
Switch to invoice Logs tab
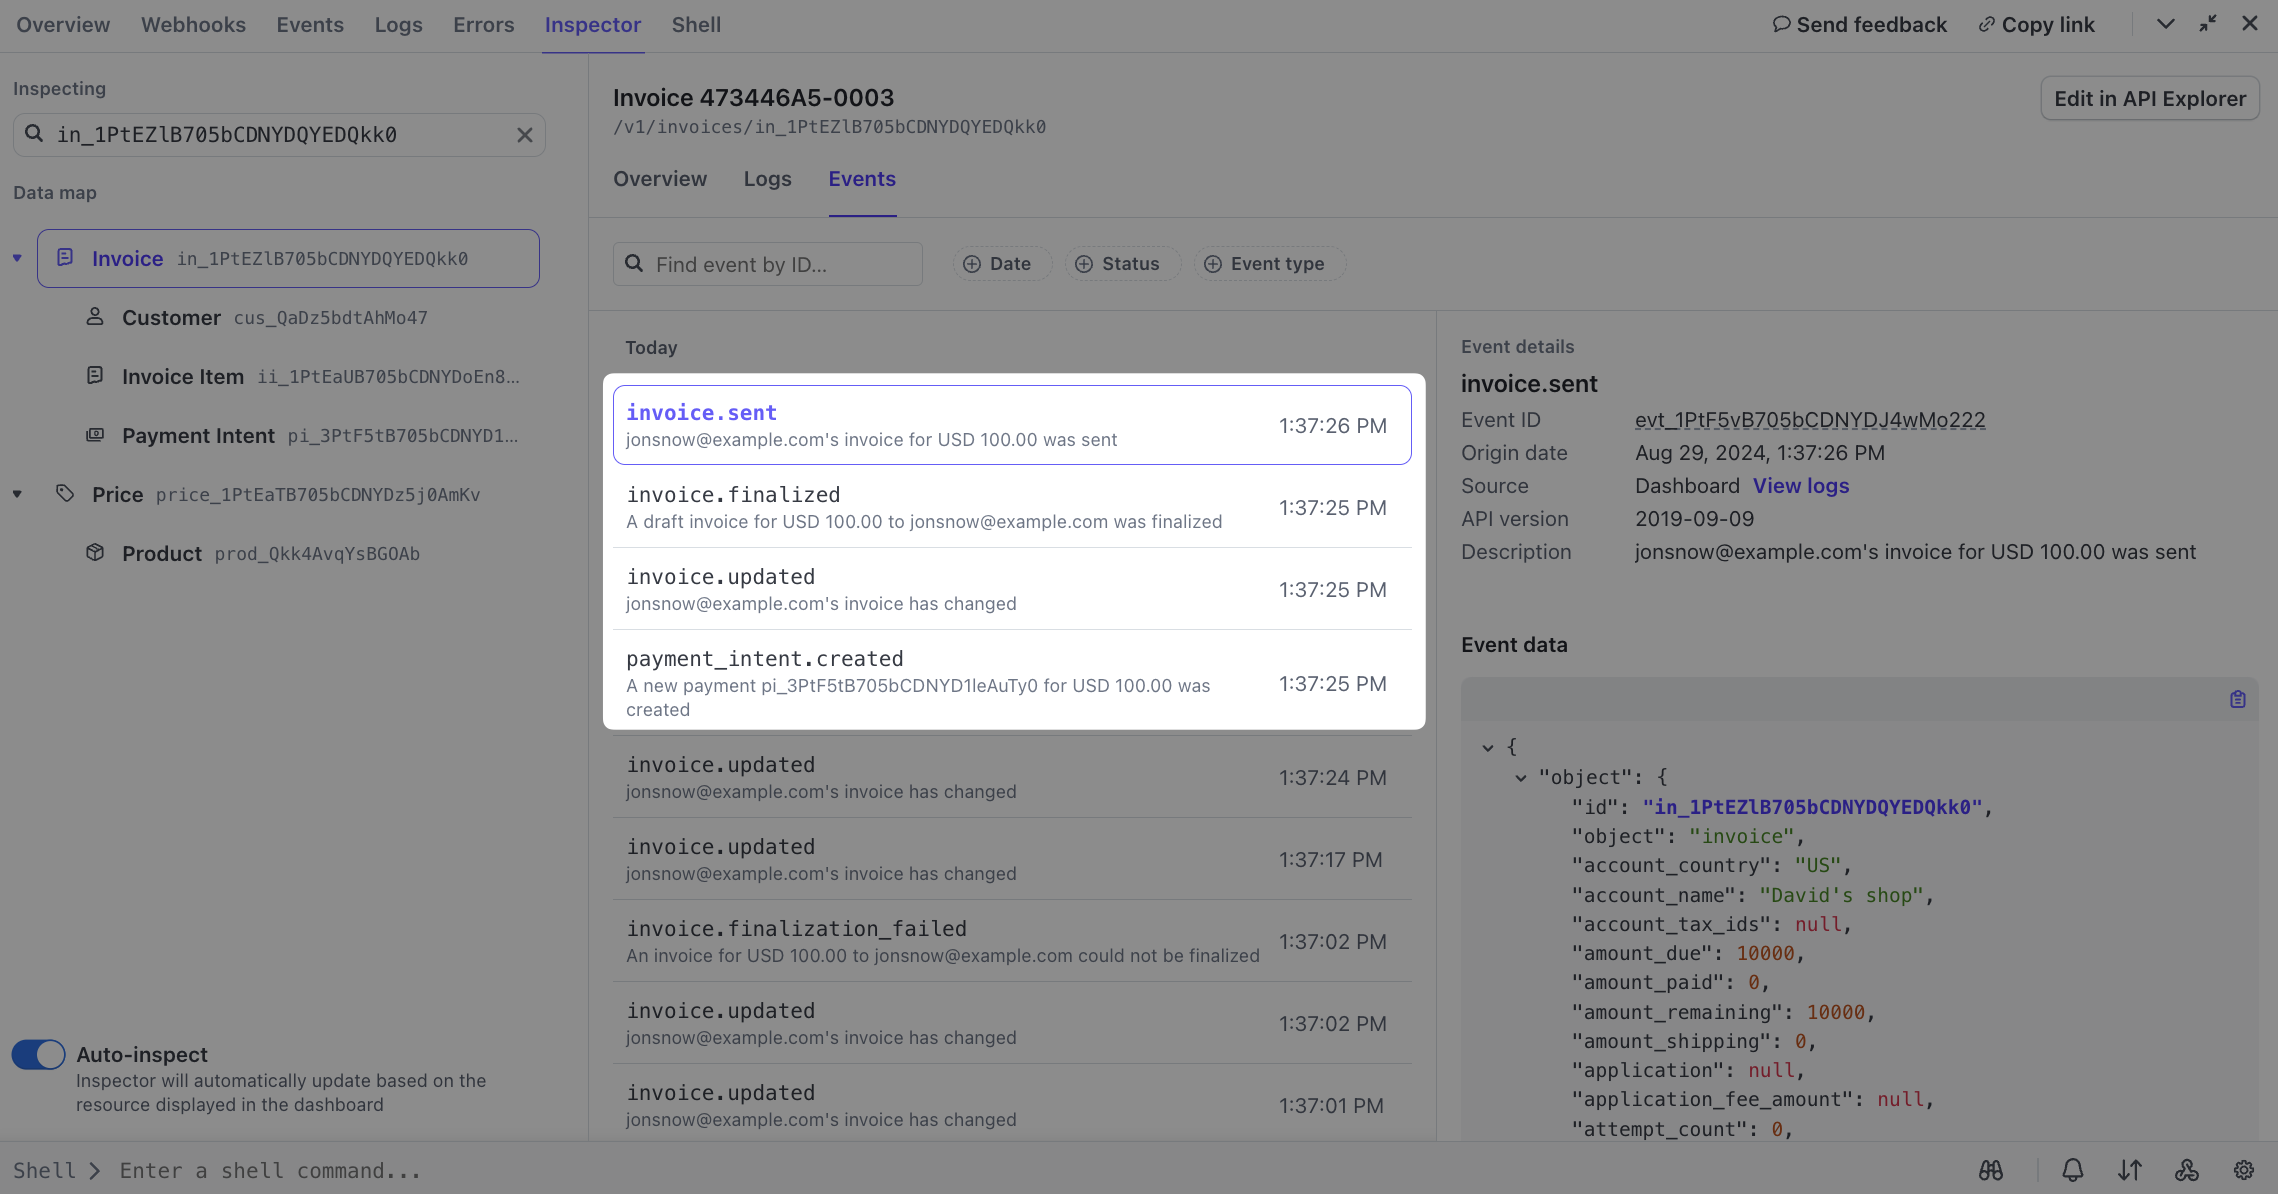point(767,179)
